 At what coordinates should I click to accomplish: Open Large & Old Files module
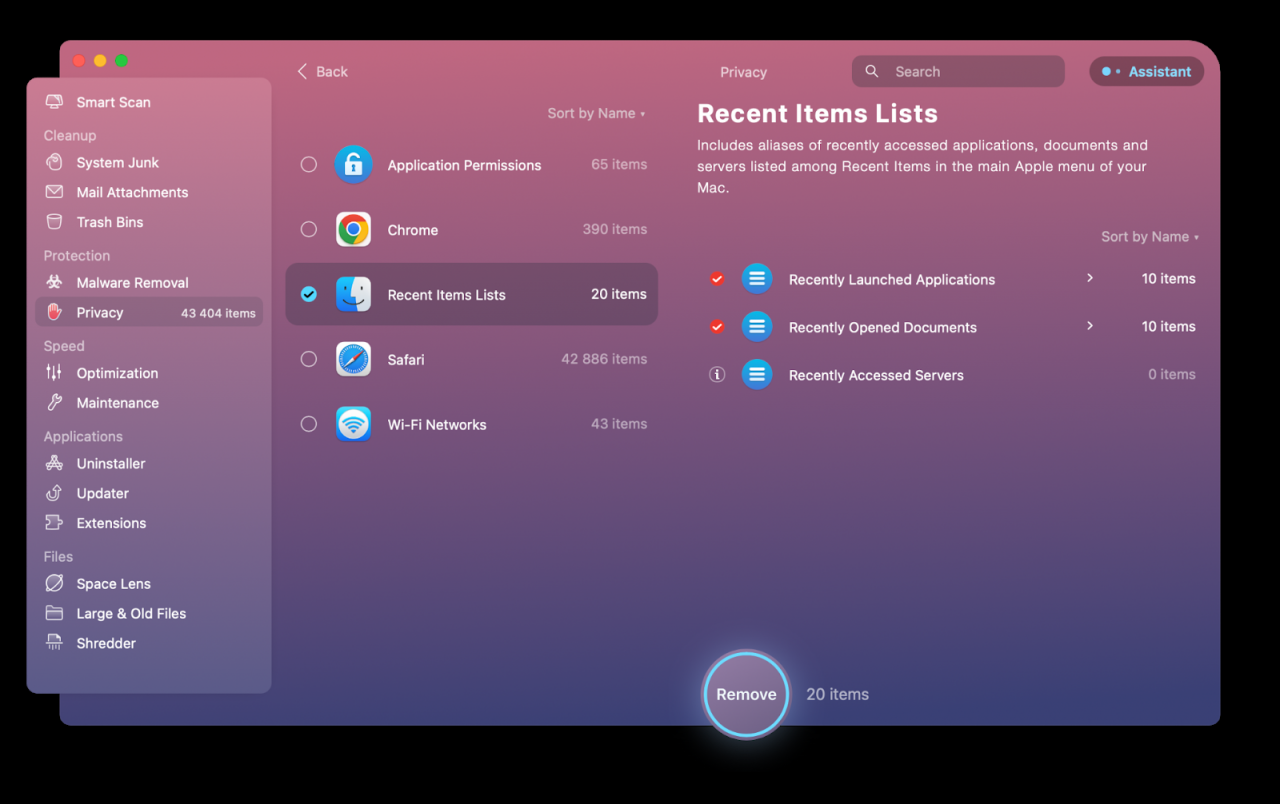pos(149,613)
